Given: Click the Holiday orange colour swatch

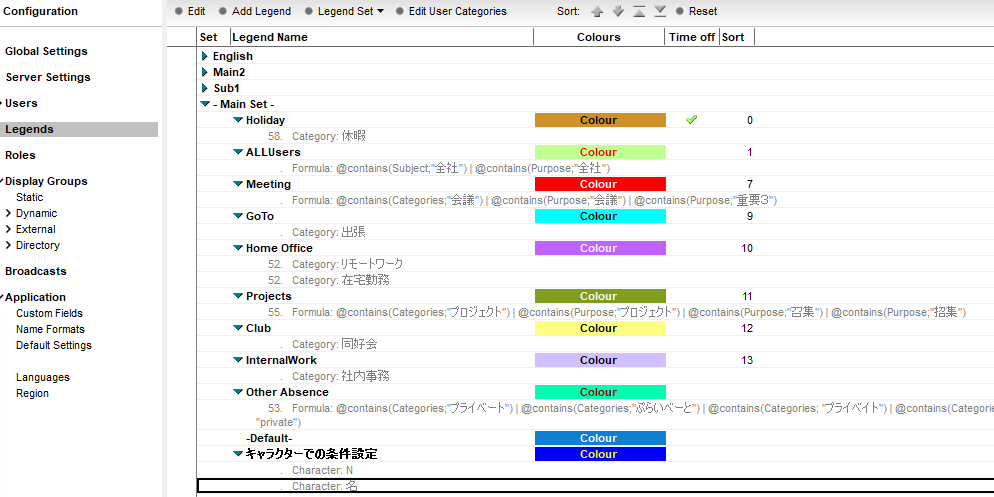Looking at the screenshot, I should point(600,120).
